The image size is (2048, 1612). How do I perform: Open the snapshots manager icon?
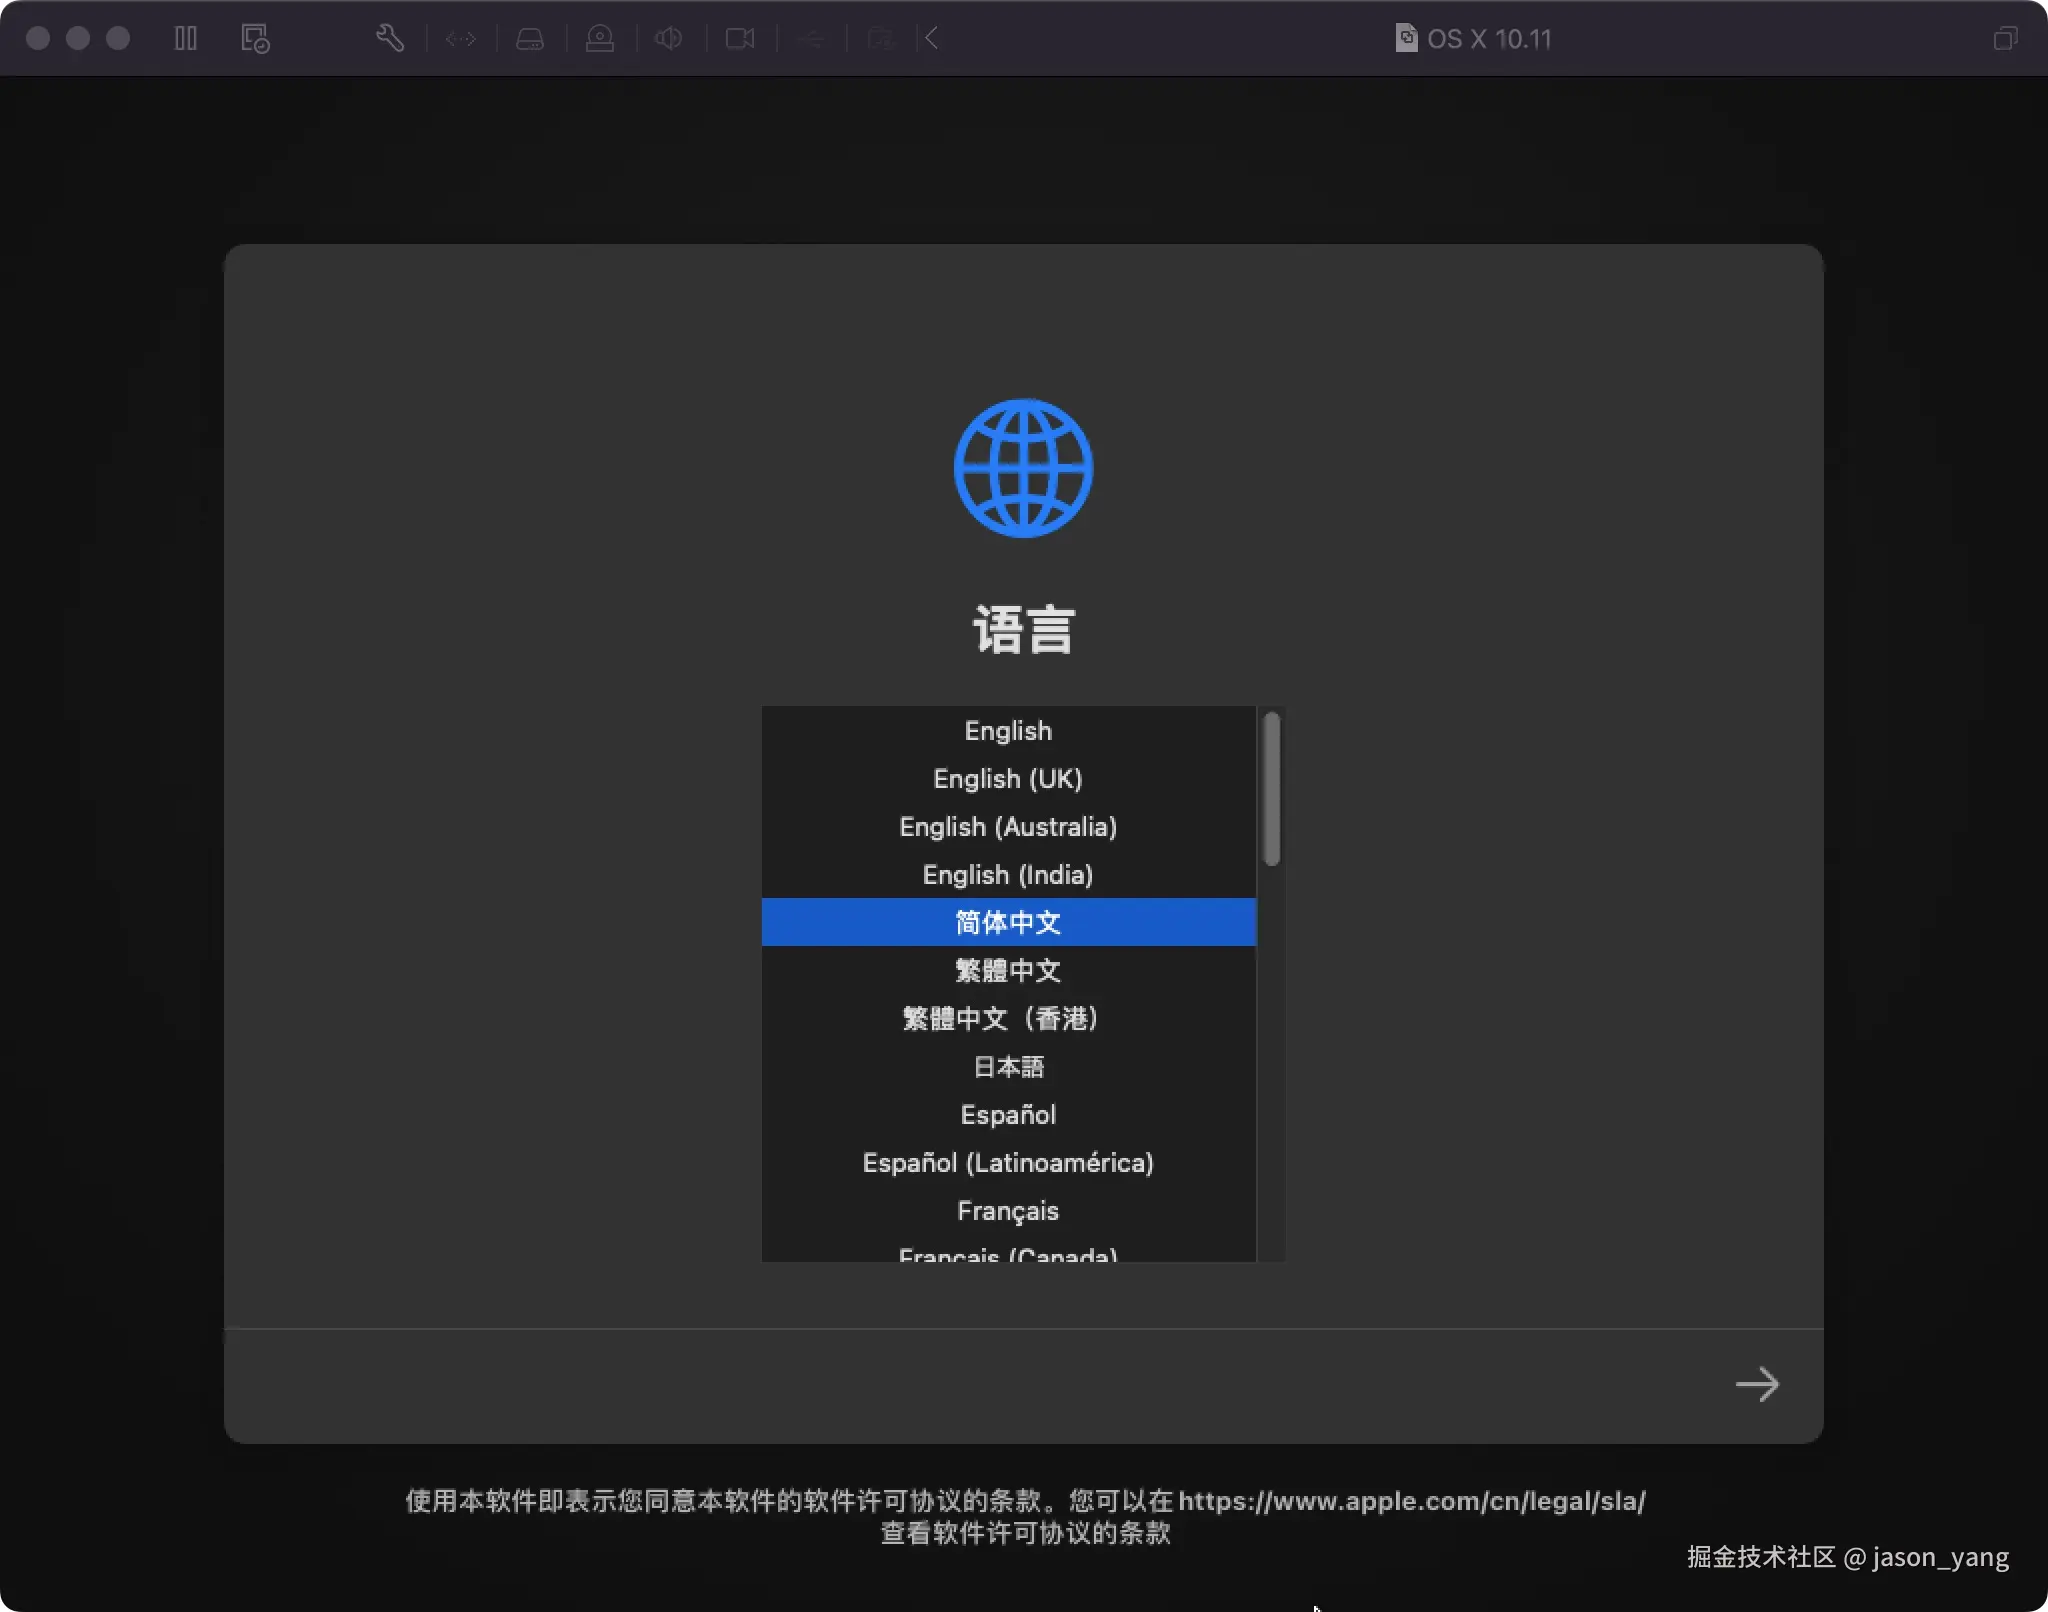(255, 39)
